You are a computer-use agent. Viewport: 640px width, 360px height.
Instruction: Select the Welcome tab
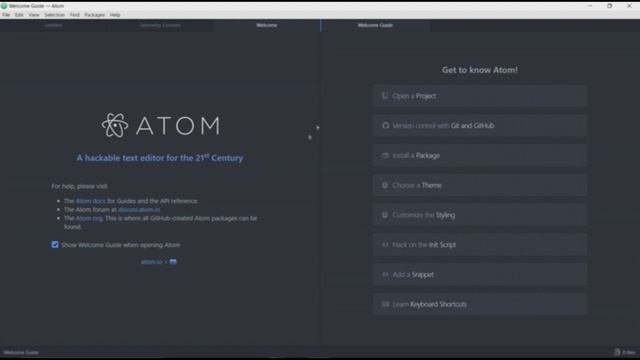point(267,25)
